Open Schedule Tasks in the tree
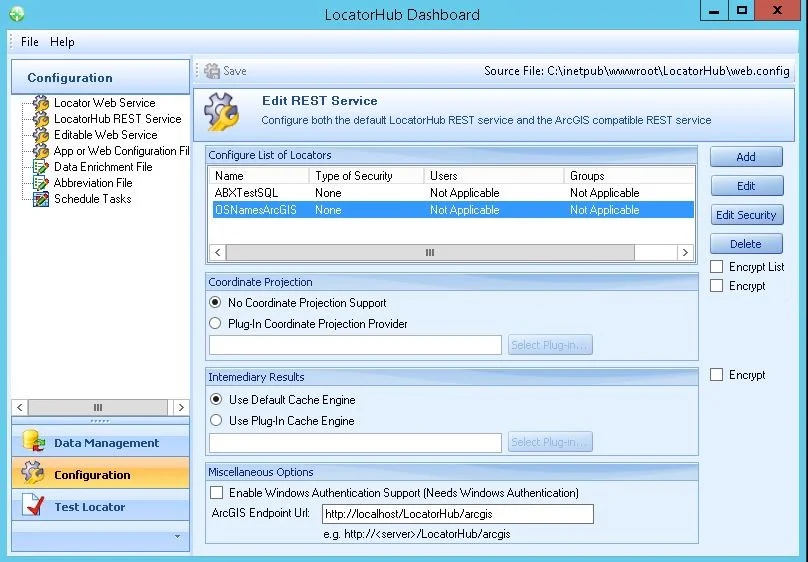 pyautogui.click(x=93, y=199)
